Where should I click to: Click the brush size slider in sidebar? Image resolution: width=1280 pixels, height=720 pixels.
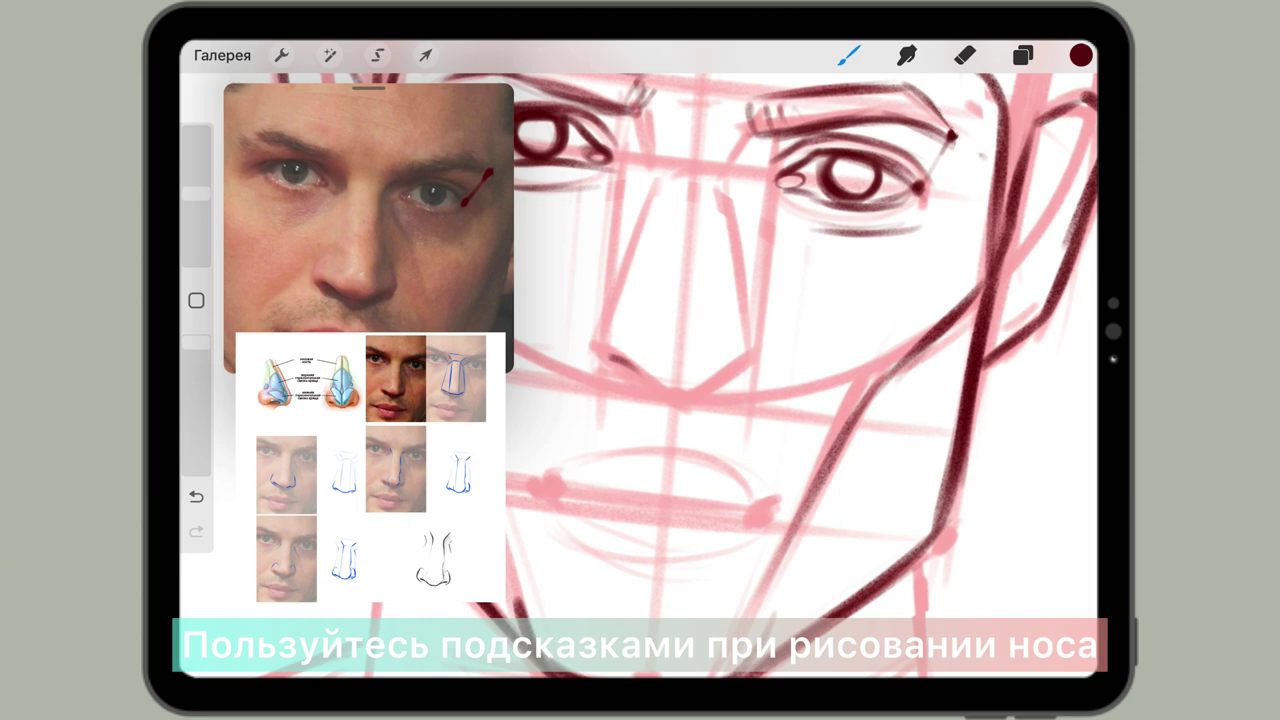196,196
